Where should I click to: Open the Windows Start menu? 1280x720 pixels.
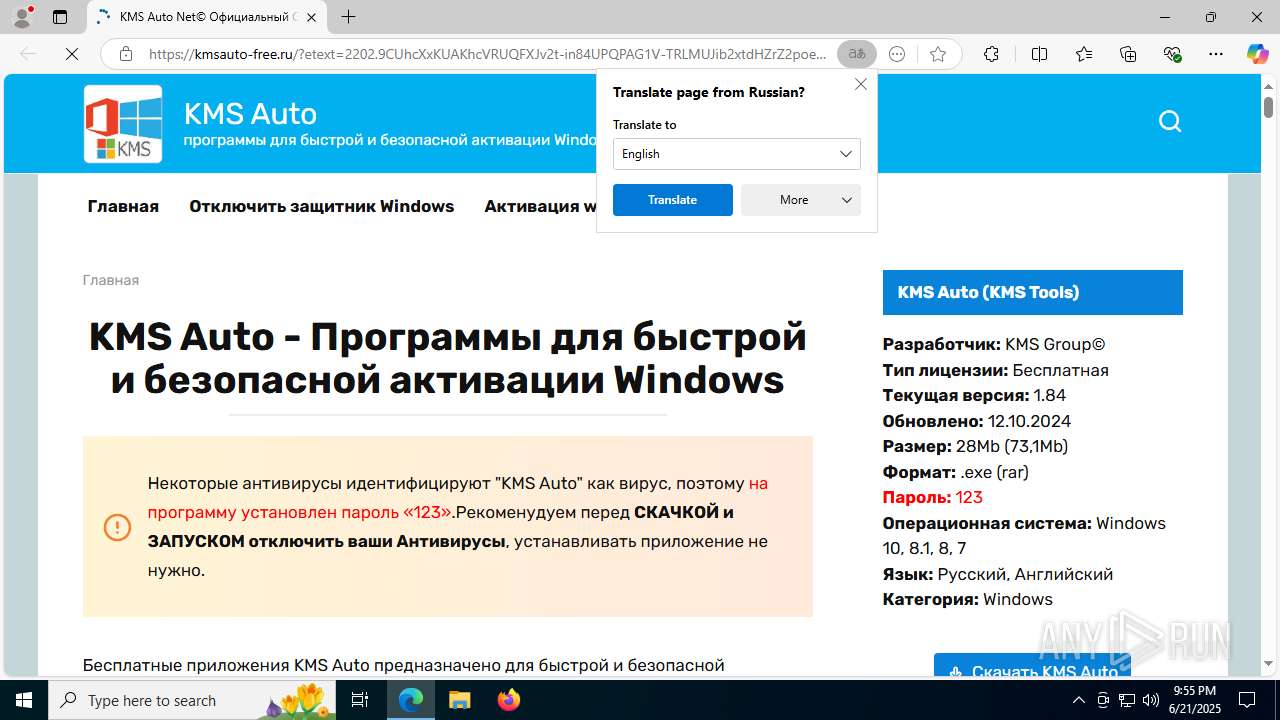click(23, 700)
